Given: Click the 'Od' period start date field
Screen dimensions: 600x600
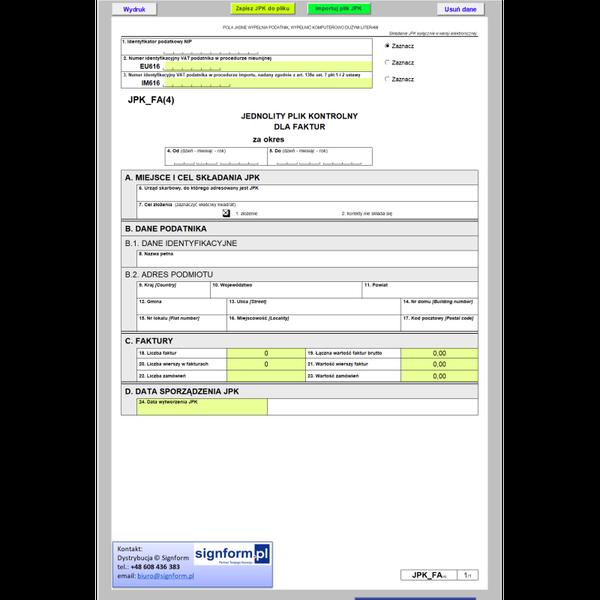Looking at the screenshot, I should (216, 157).
